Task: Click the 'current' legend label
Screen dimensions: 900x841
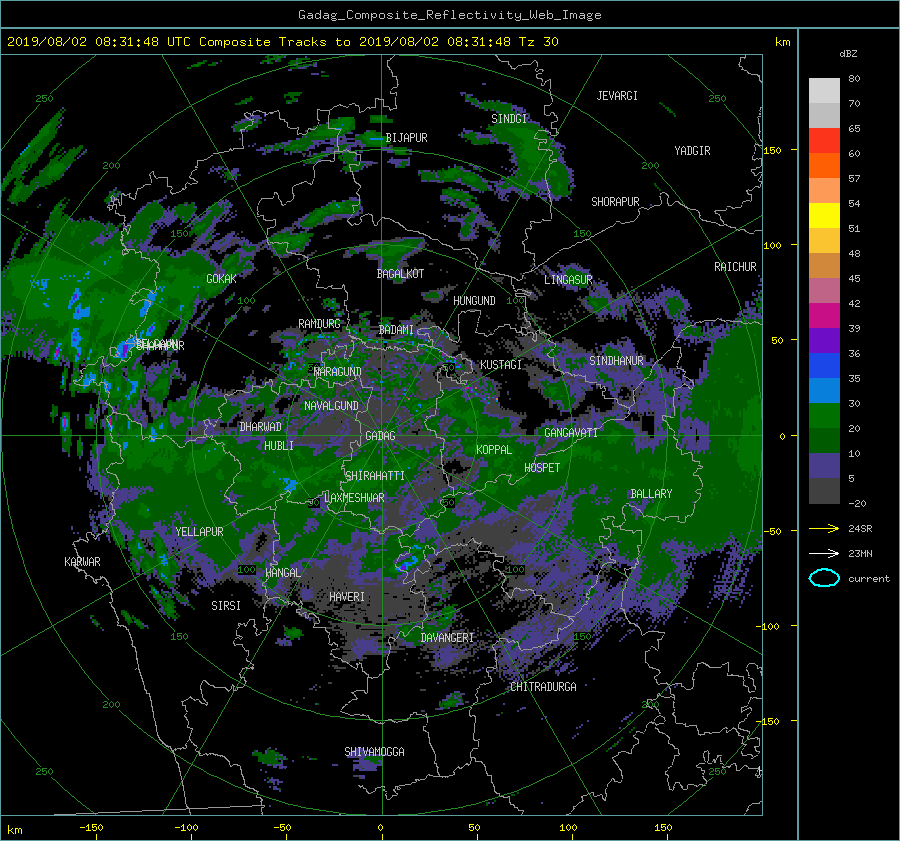Action: click(869, 579)
